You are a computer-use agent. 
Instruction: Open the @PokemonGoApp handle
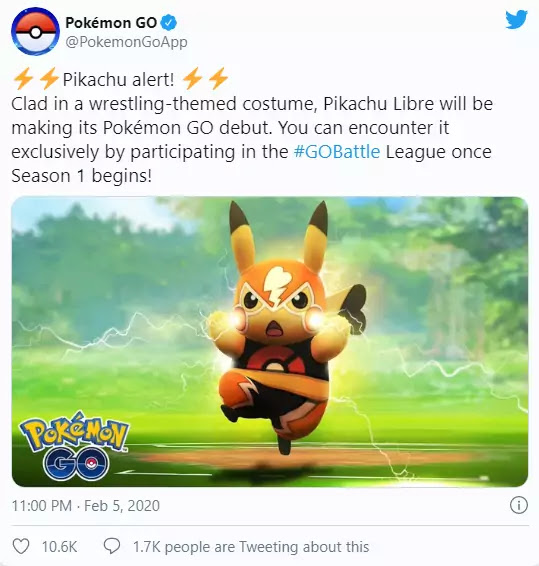pyautogui.click(x=126, y=42)
